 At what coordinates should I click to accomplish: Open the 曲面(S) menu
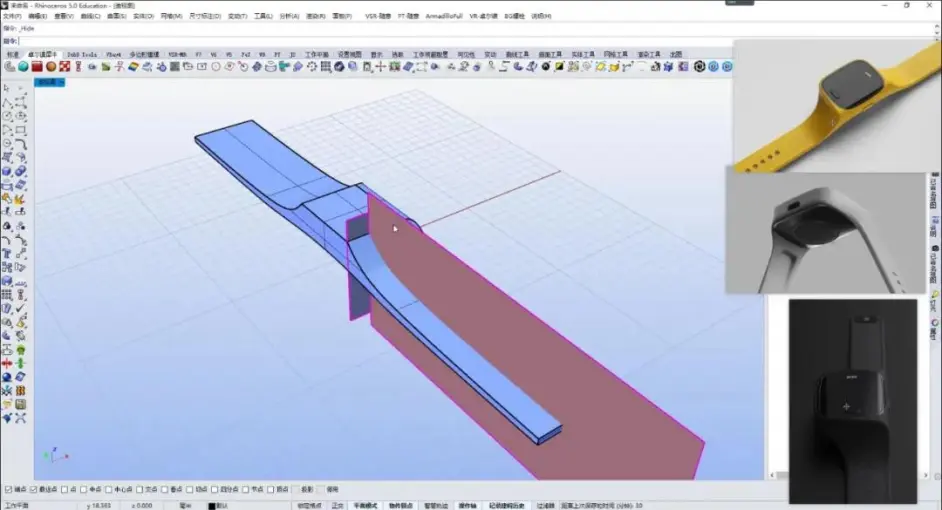point(117,16)
